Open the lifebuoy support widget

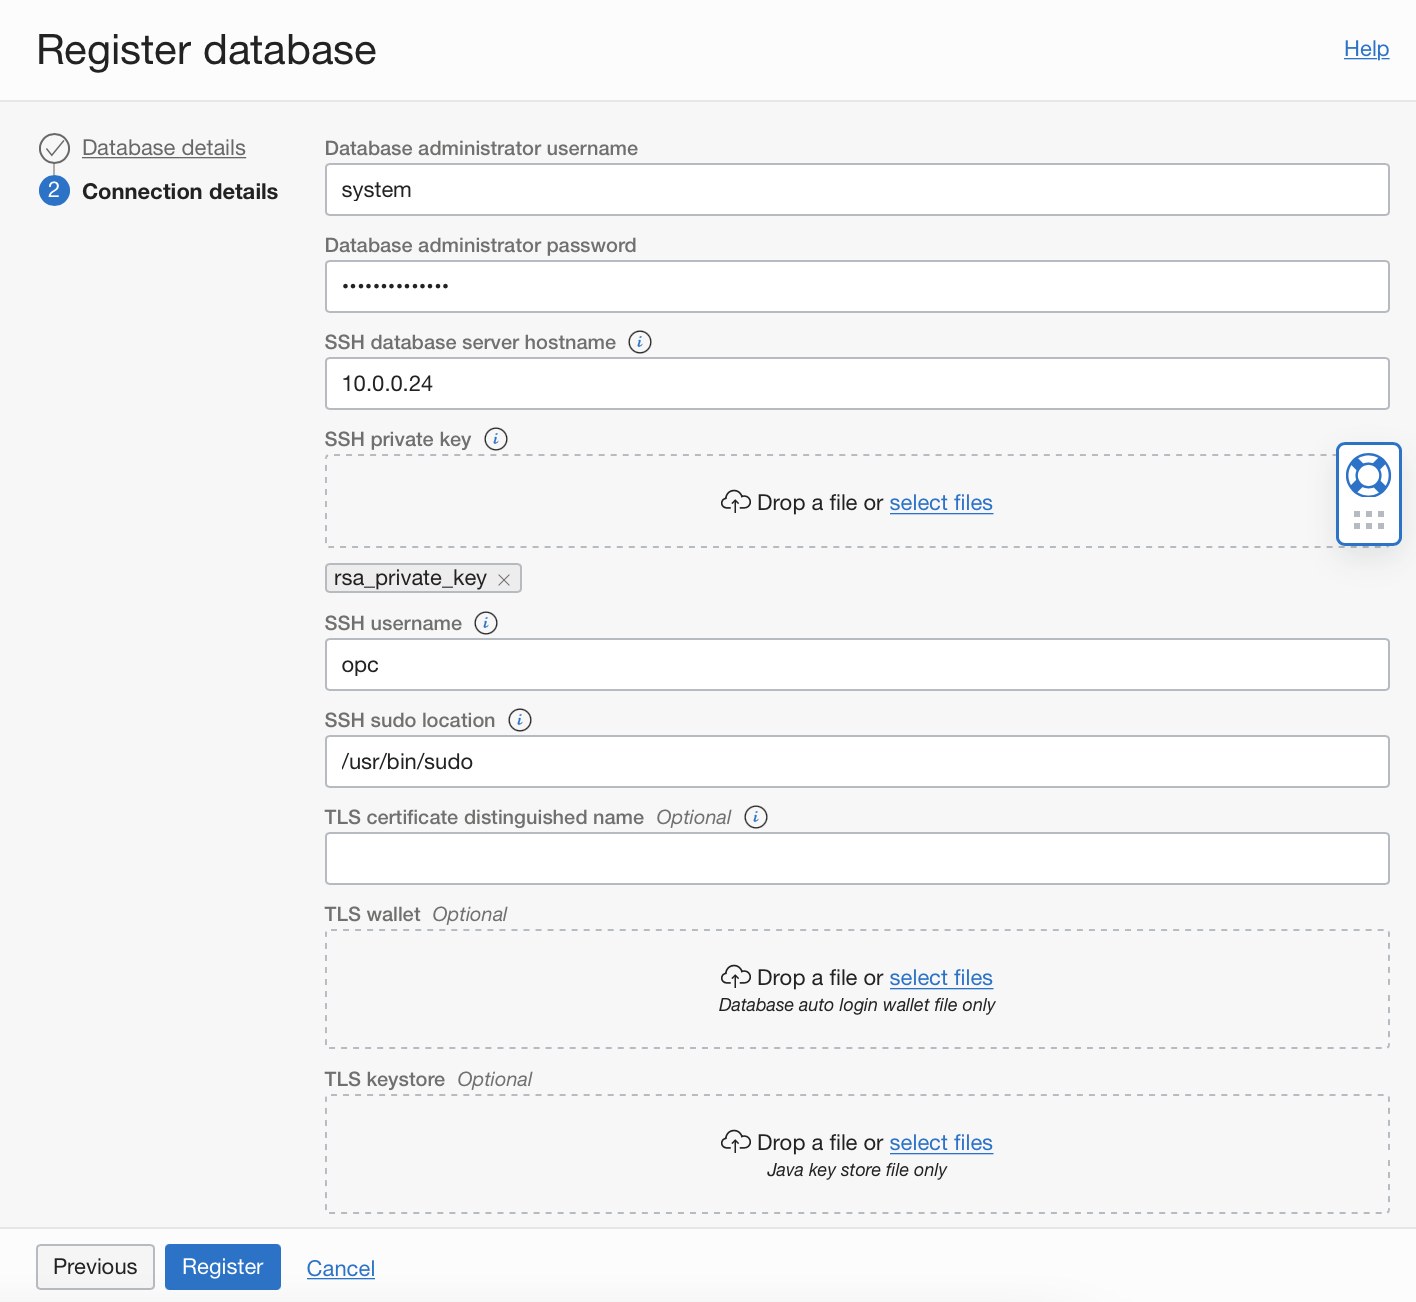(1368, 475)
